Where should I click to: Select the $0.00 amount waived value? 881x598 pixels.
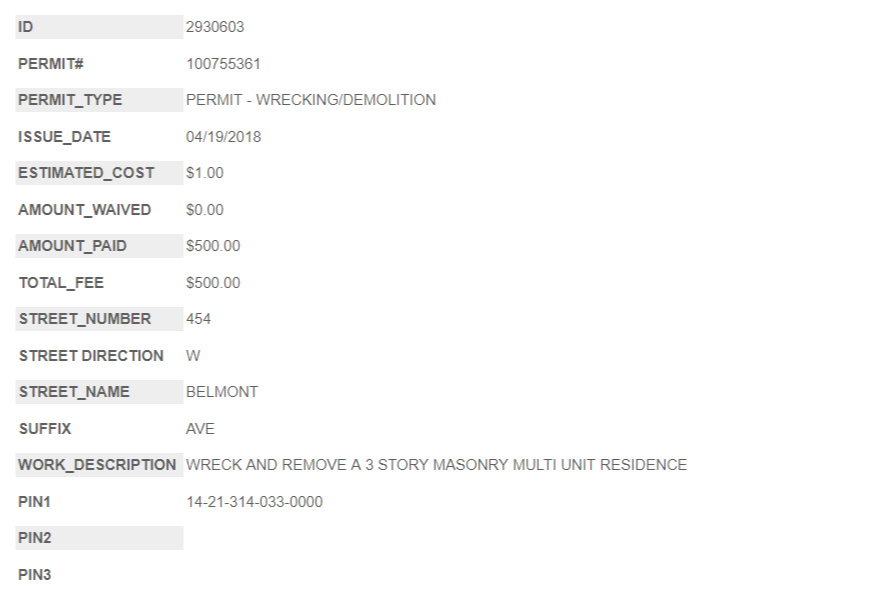(x=205, y=210)
